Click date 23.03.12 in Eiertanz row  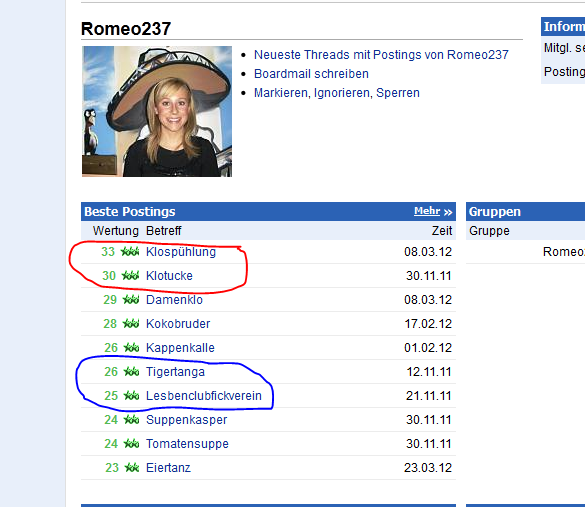(428, 467)
